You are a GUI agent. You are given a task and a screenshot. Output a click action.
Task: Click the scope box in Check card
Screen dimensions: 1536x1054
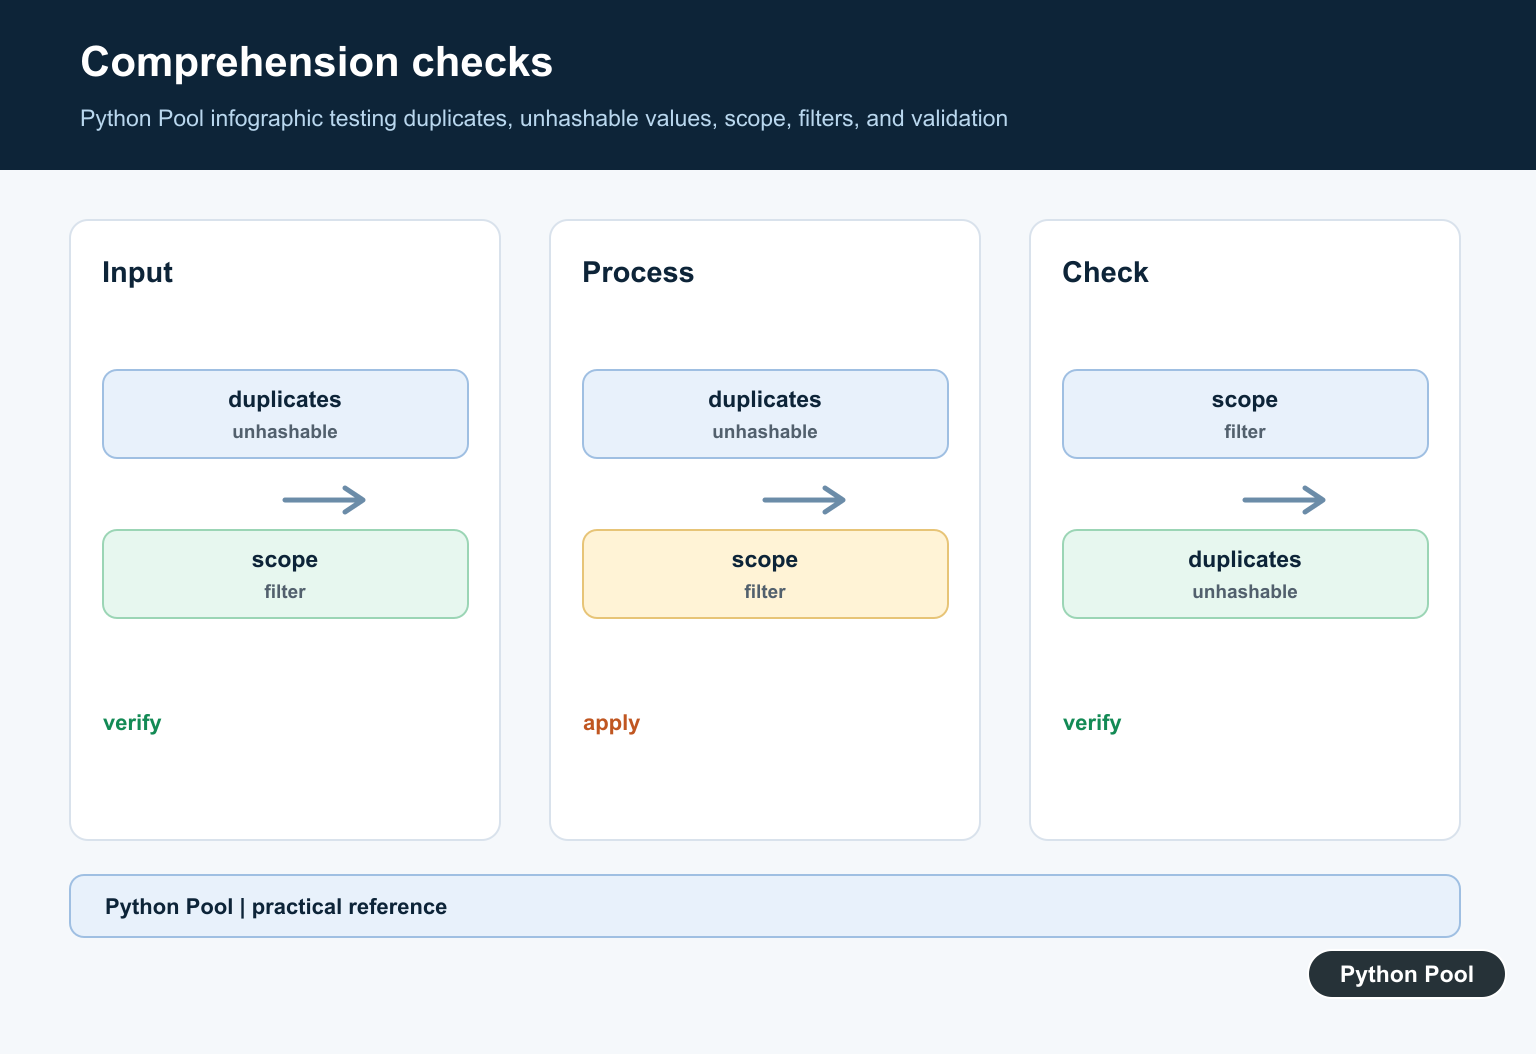pyautogui.click(x=1245, y=414)
